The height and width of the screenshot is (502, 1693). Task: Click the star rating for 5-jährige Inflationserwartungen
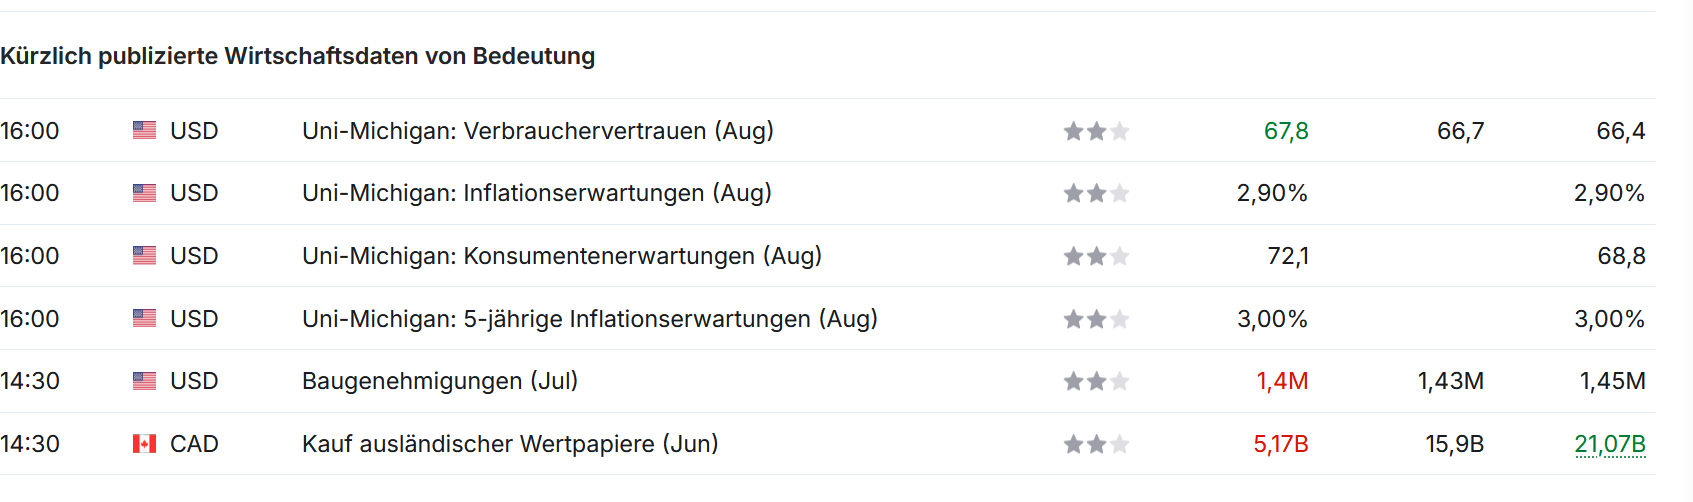pyautogui.click(x=1096, y=319)
